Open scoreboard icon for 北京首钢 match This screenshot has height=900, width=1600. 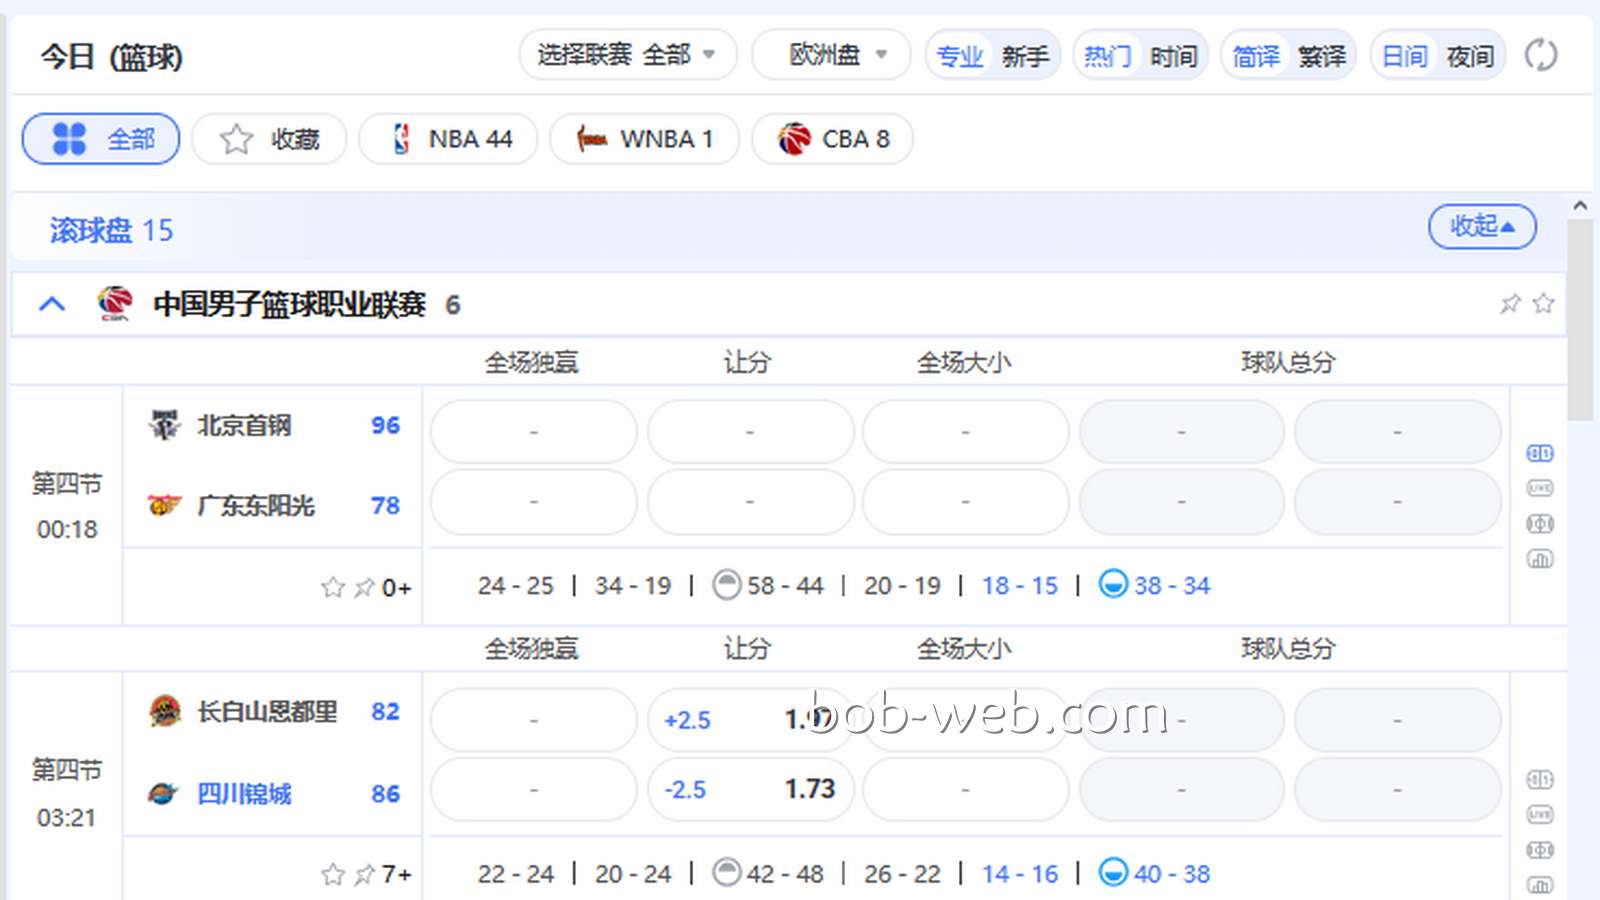(x=1540, y=453)
